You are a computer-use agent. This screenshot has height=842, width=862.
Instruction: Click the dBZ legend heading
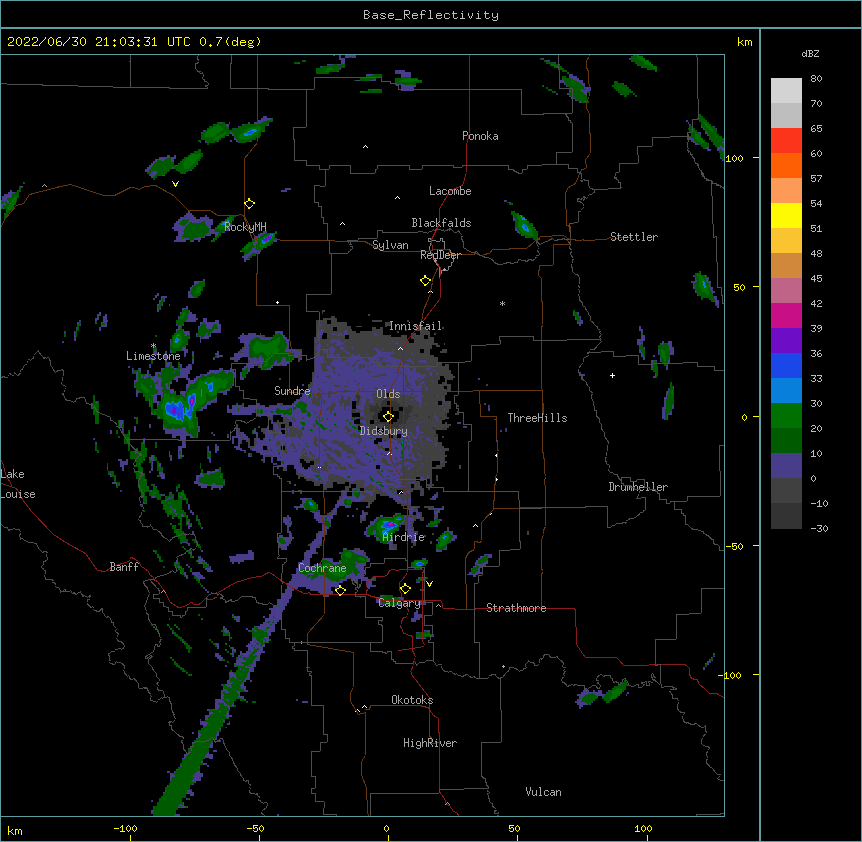810,54
